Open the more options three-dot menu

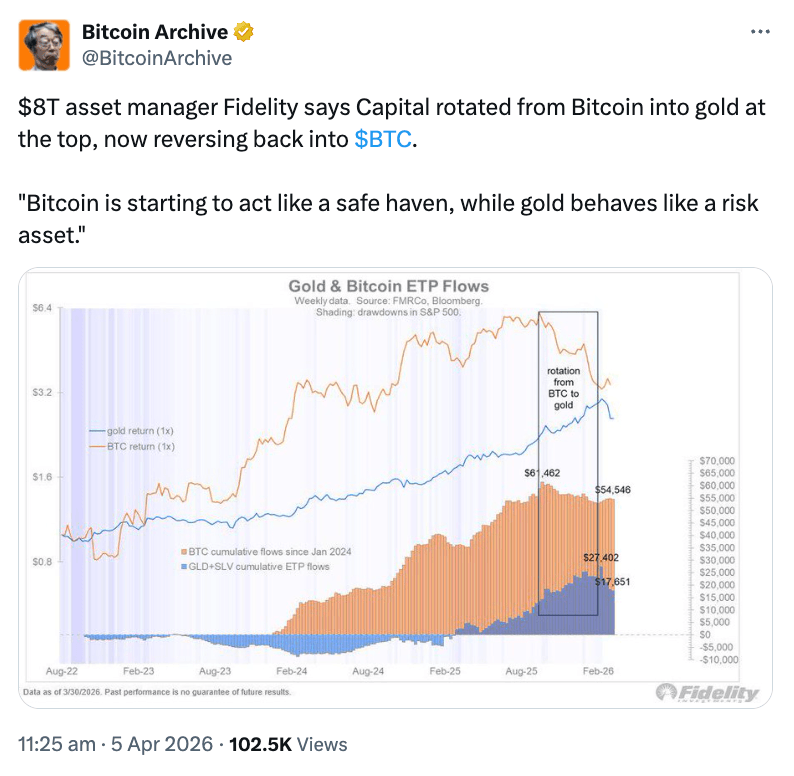pos(760,32)
